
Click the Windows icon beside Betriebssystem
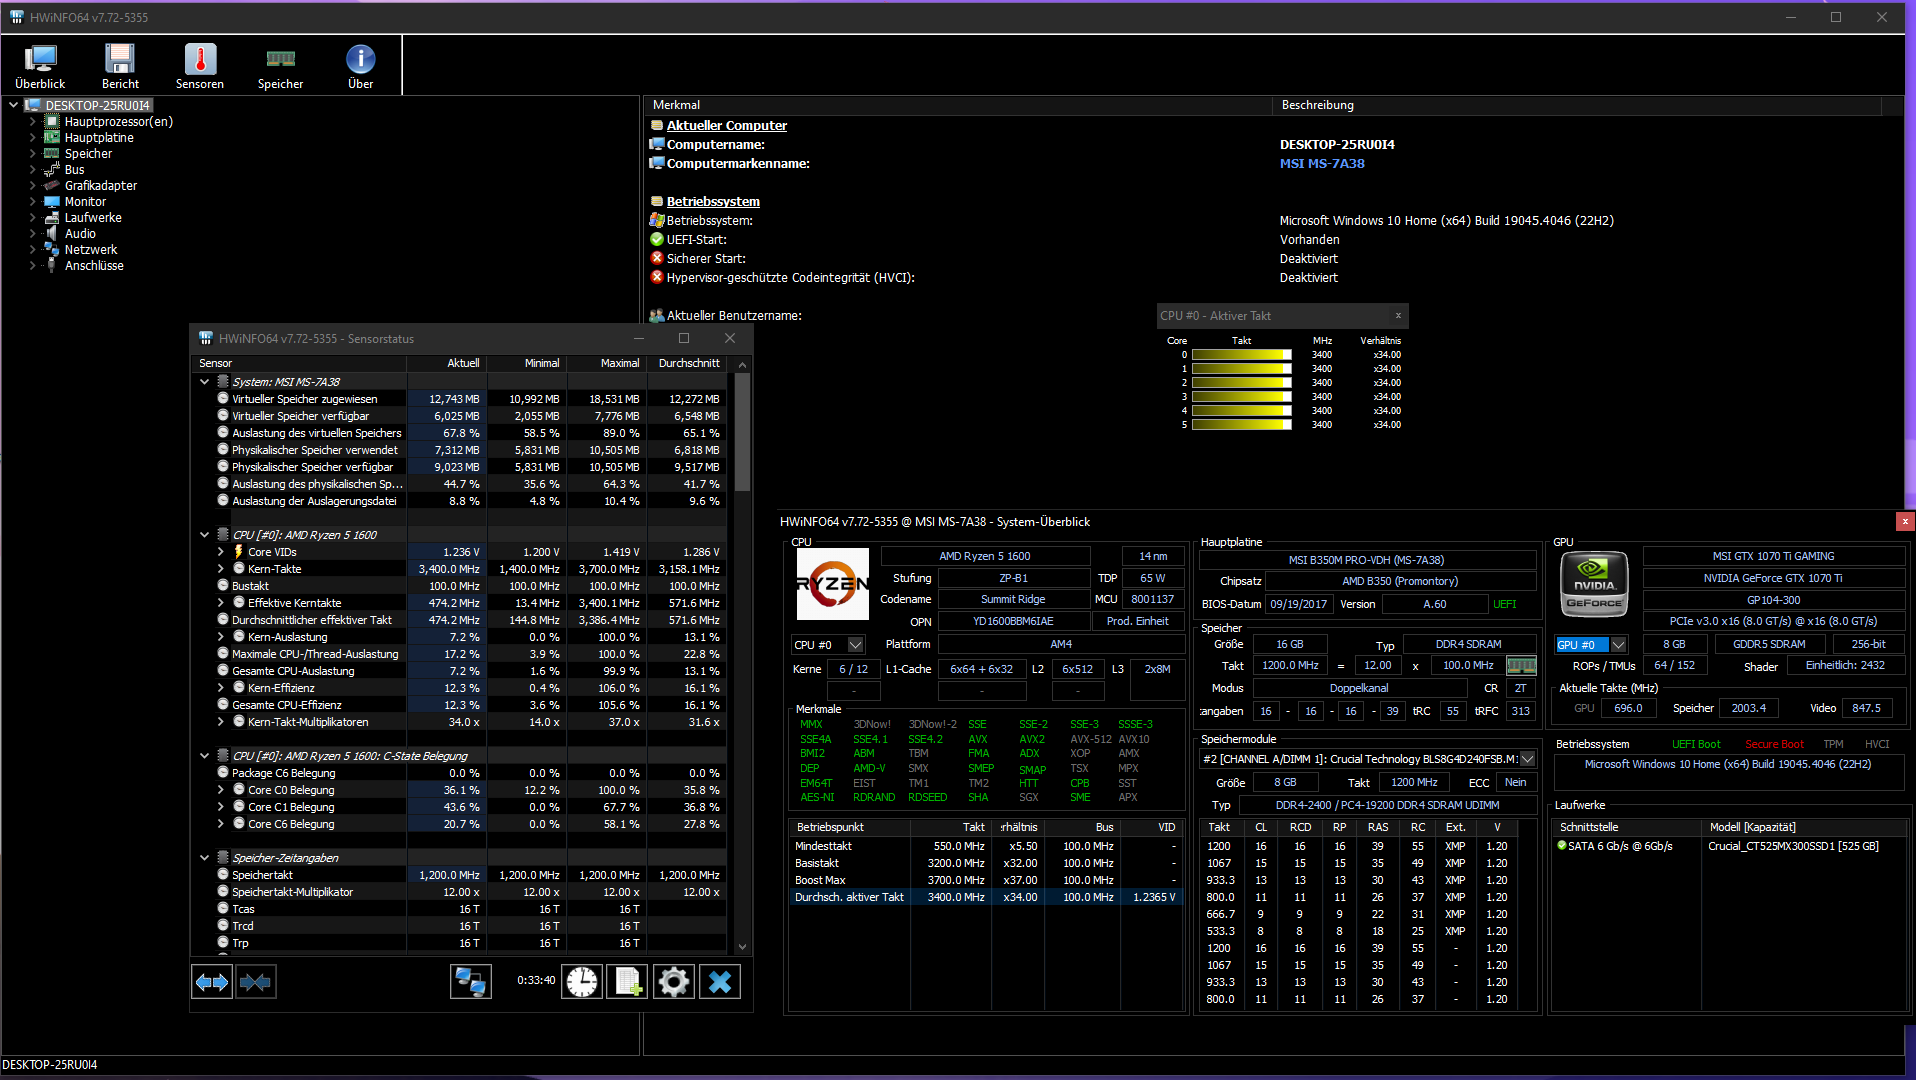(657, 220)
